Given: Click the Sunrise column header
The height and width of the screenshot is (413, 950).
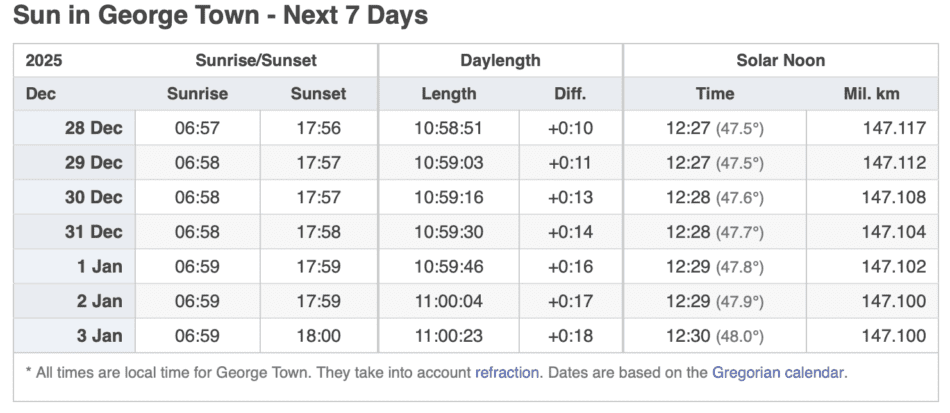Looking at the screenshot, I should click(x=197, y=94).
